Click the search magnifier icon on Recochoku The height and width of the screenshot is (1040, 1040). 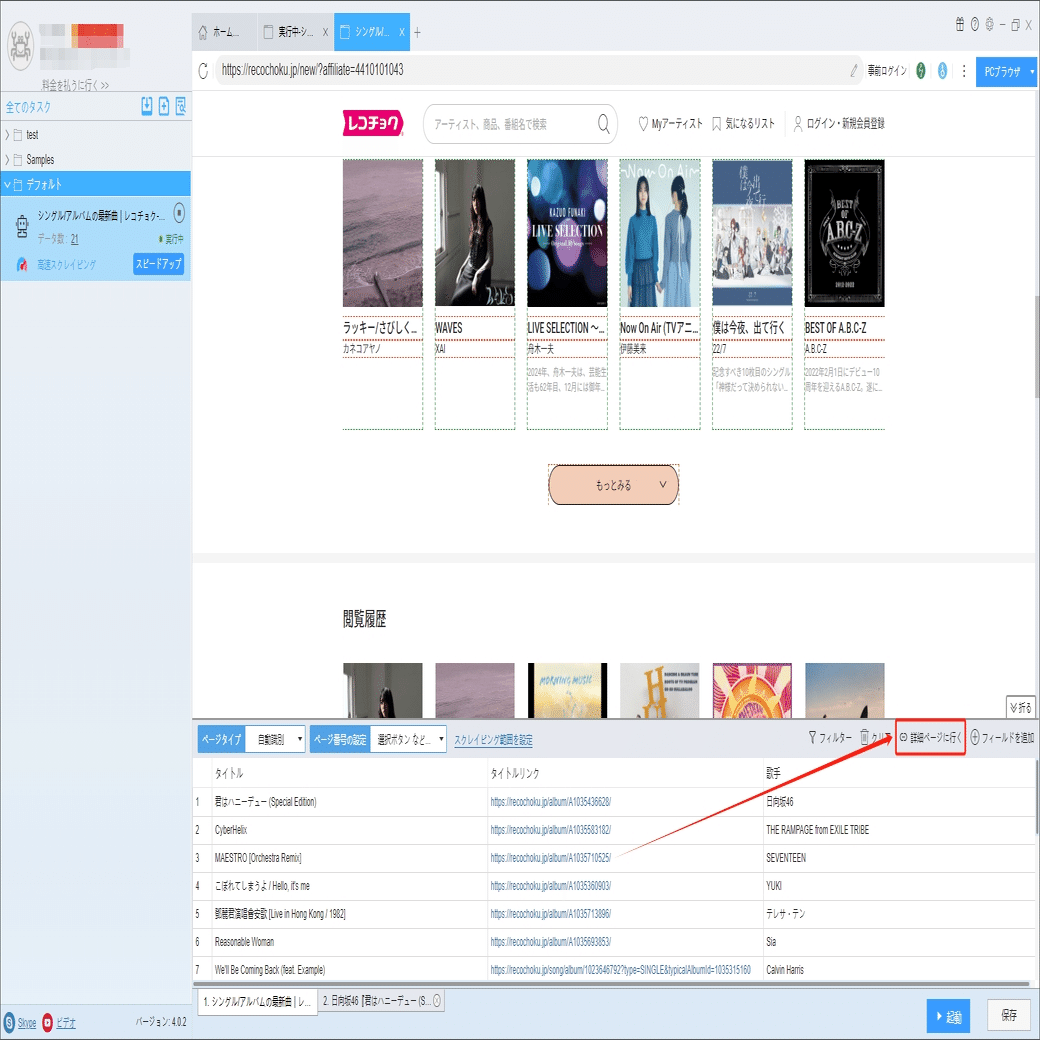point(604,123)
